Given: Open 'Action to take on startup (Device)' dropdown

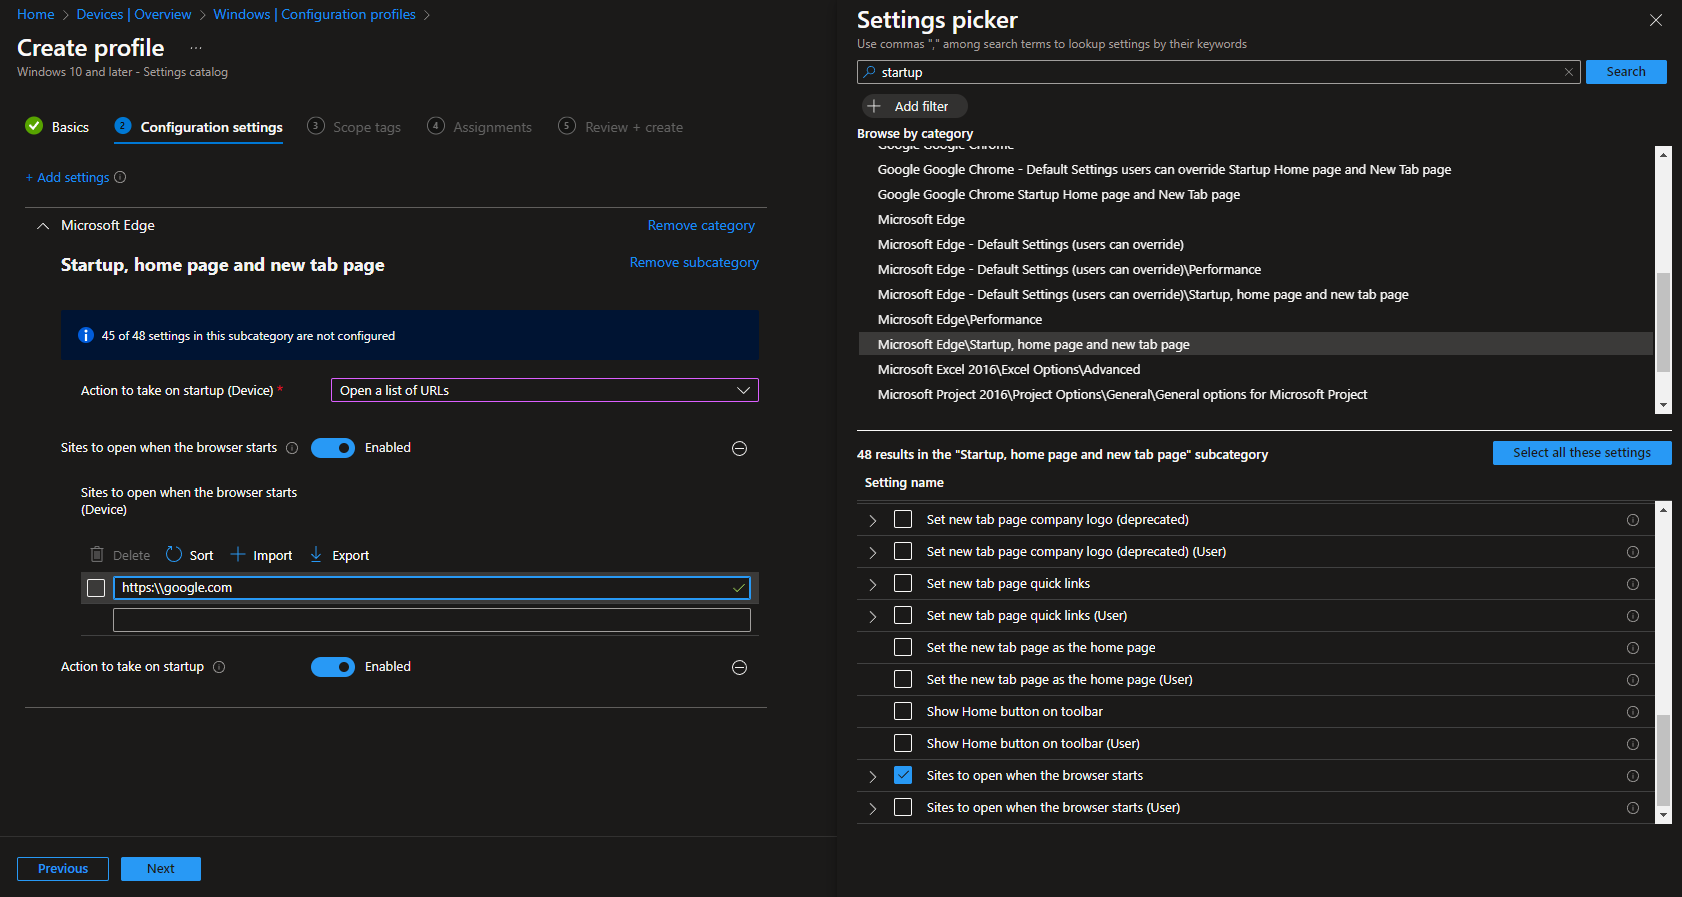Looking at the screenshot, I should pos(544,391).
